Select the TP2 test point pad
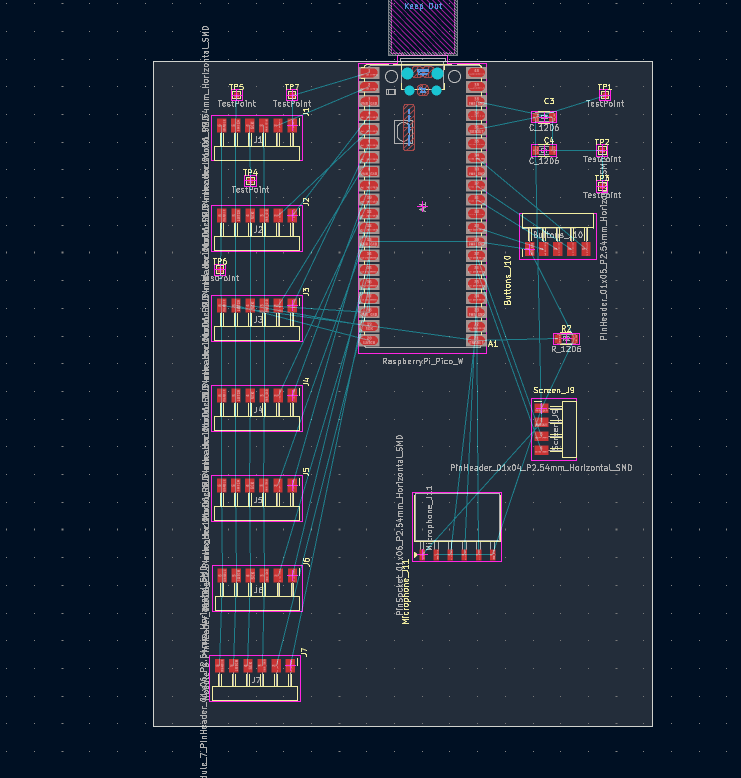 (x=602, y=150)
